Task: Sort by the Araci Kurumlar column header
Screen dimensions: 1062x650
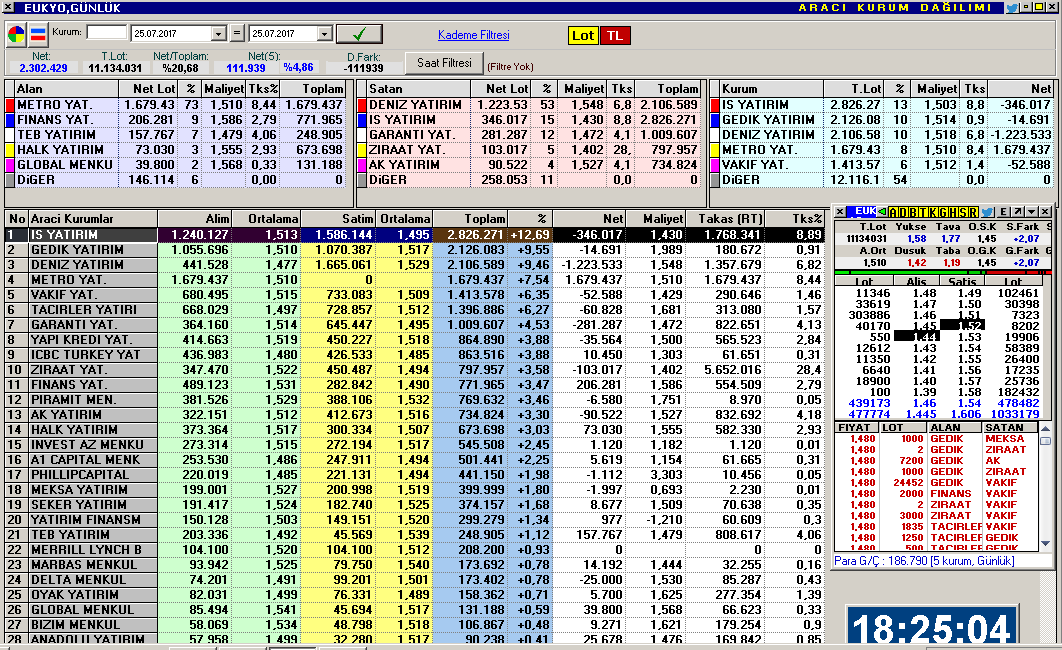Action: pyautogui.click(x=93, y=219)
